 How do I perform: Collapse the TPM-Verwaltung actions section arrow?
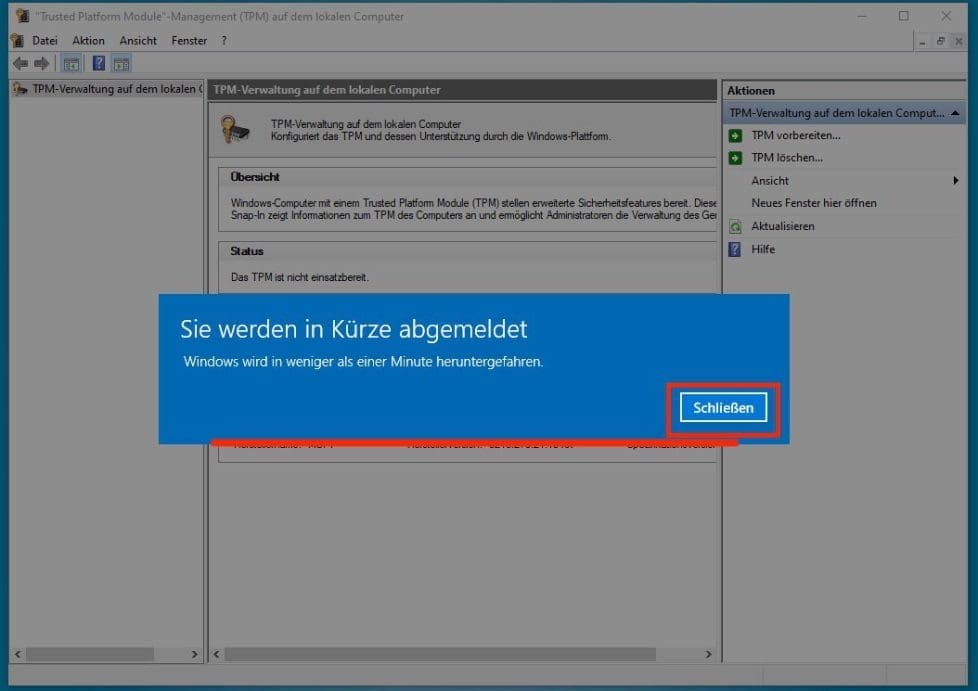[955, 113]
